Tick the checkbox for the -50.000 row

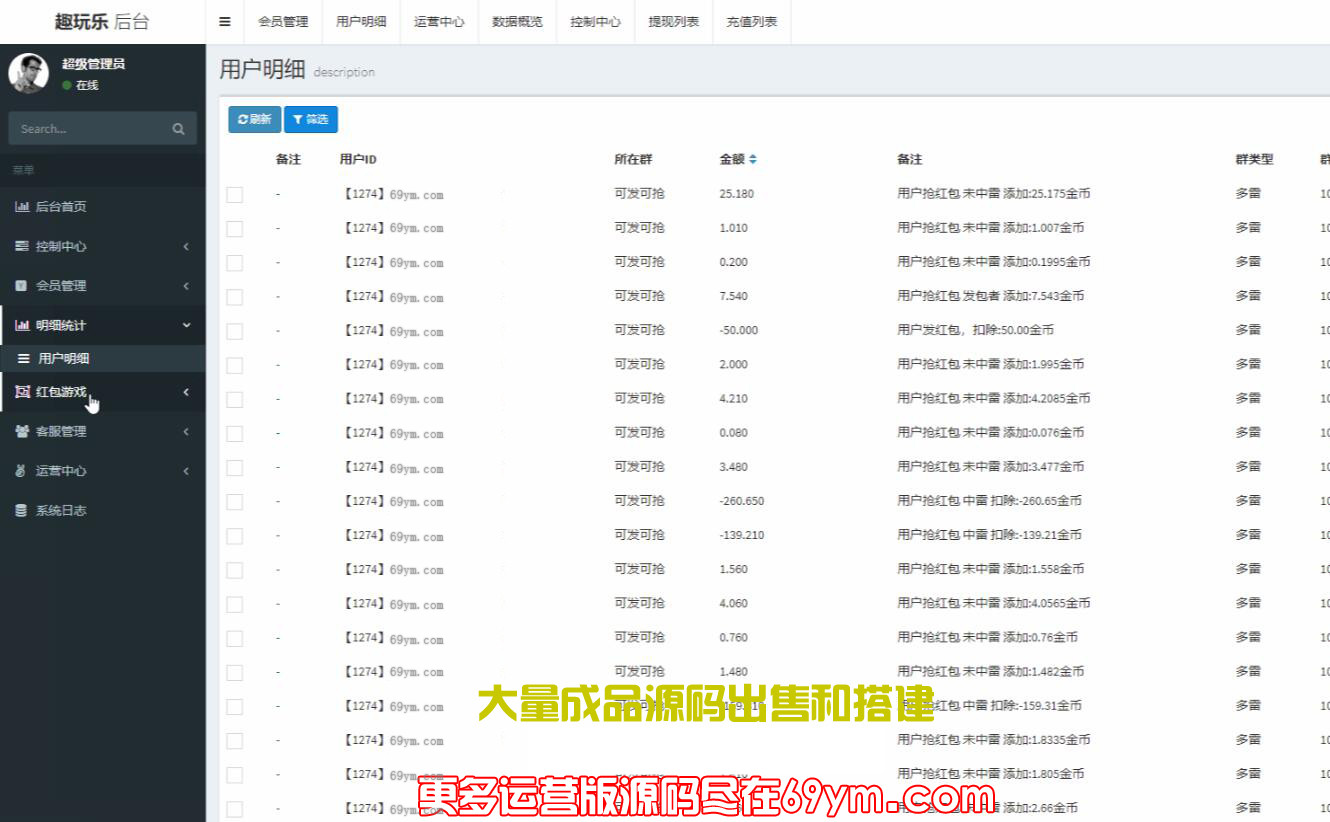pyautogui.click(x=235, y=331)
